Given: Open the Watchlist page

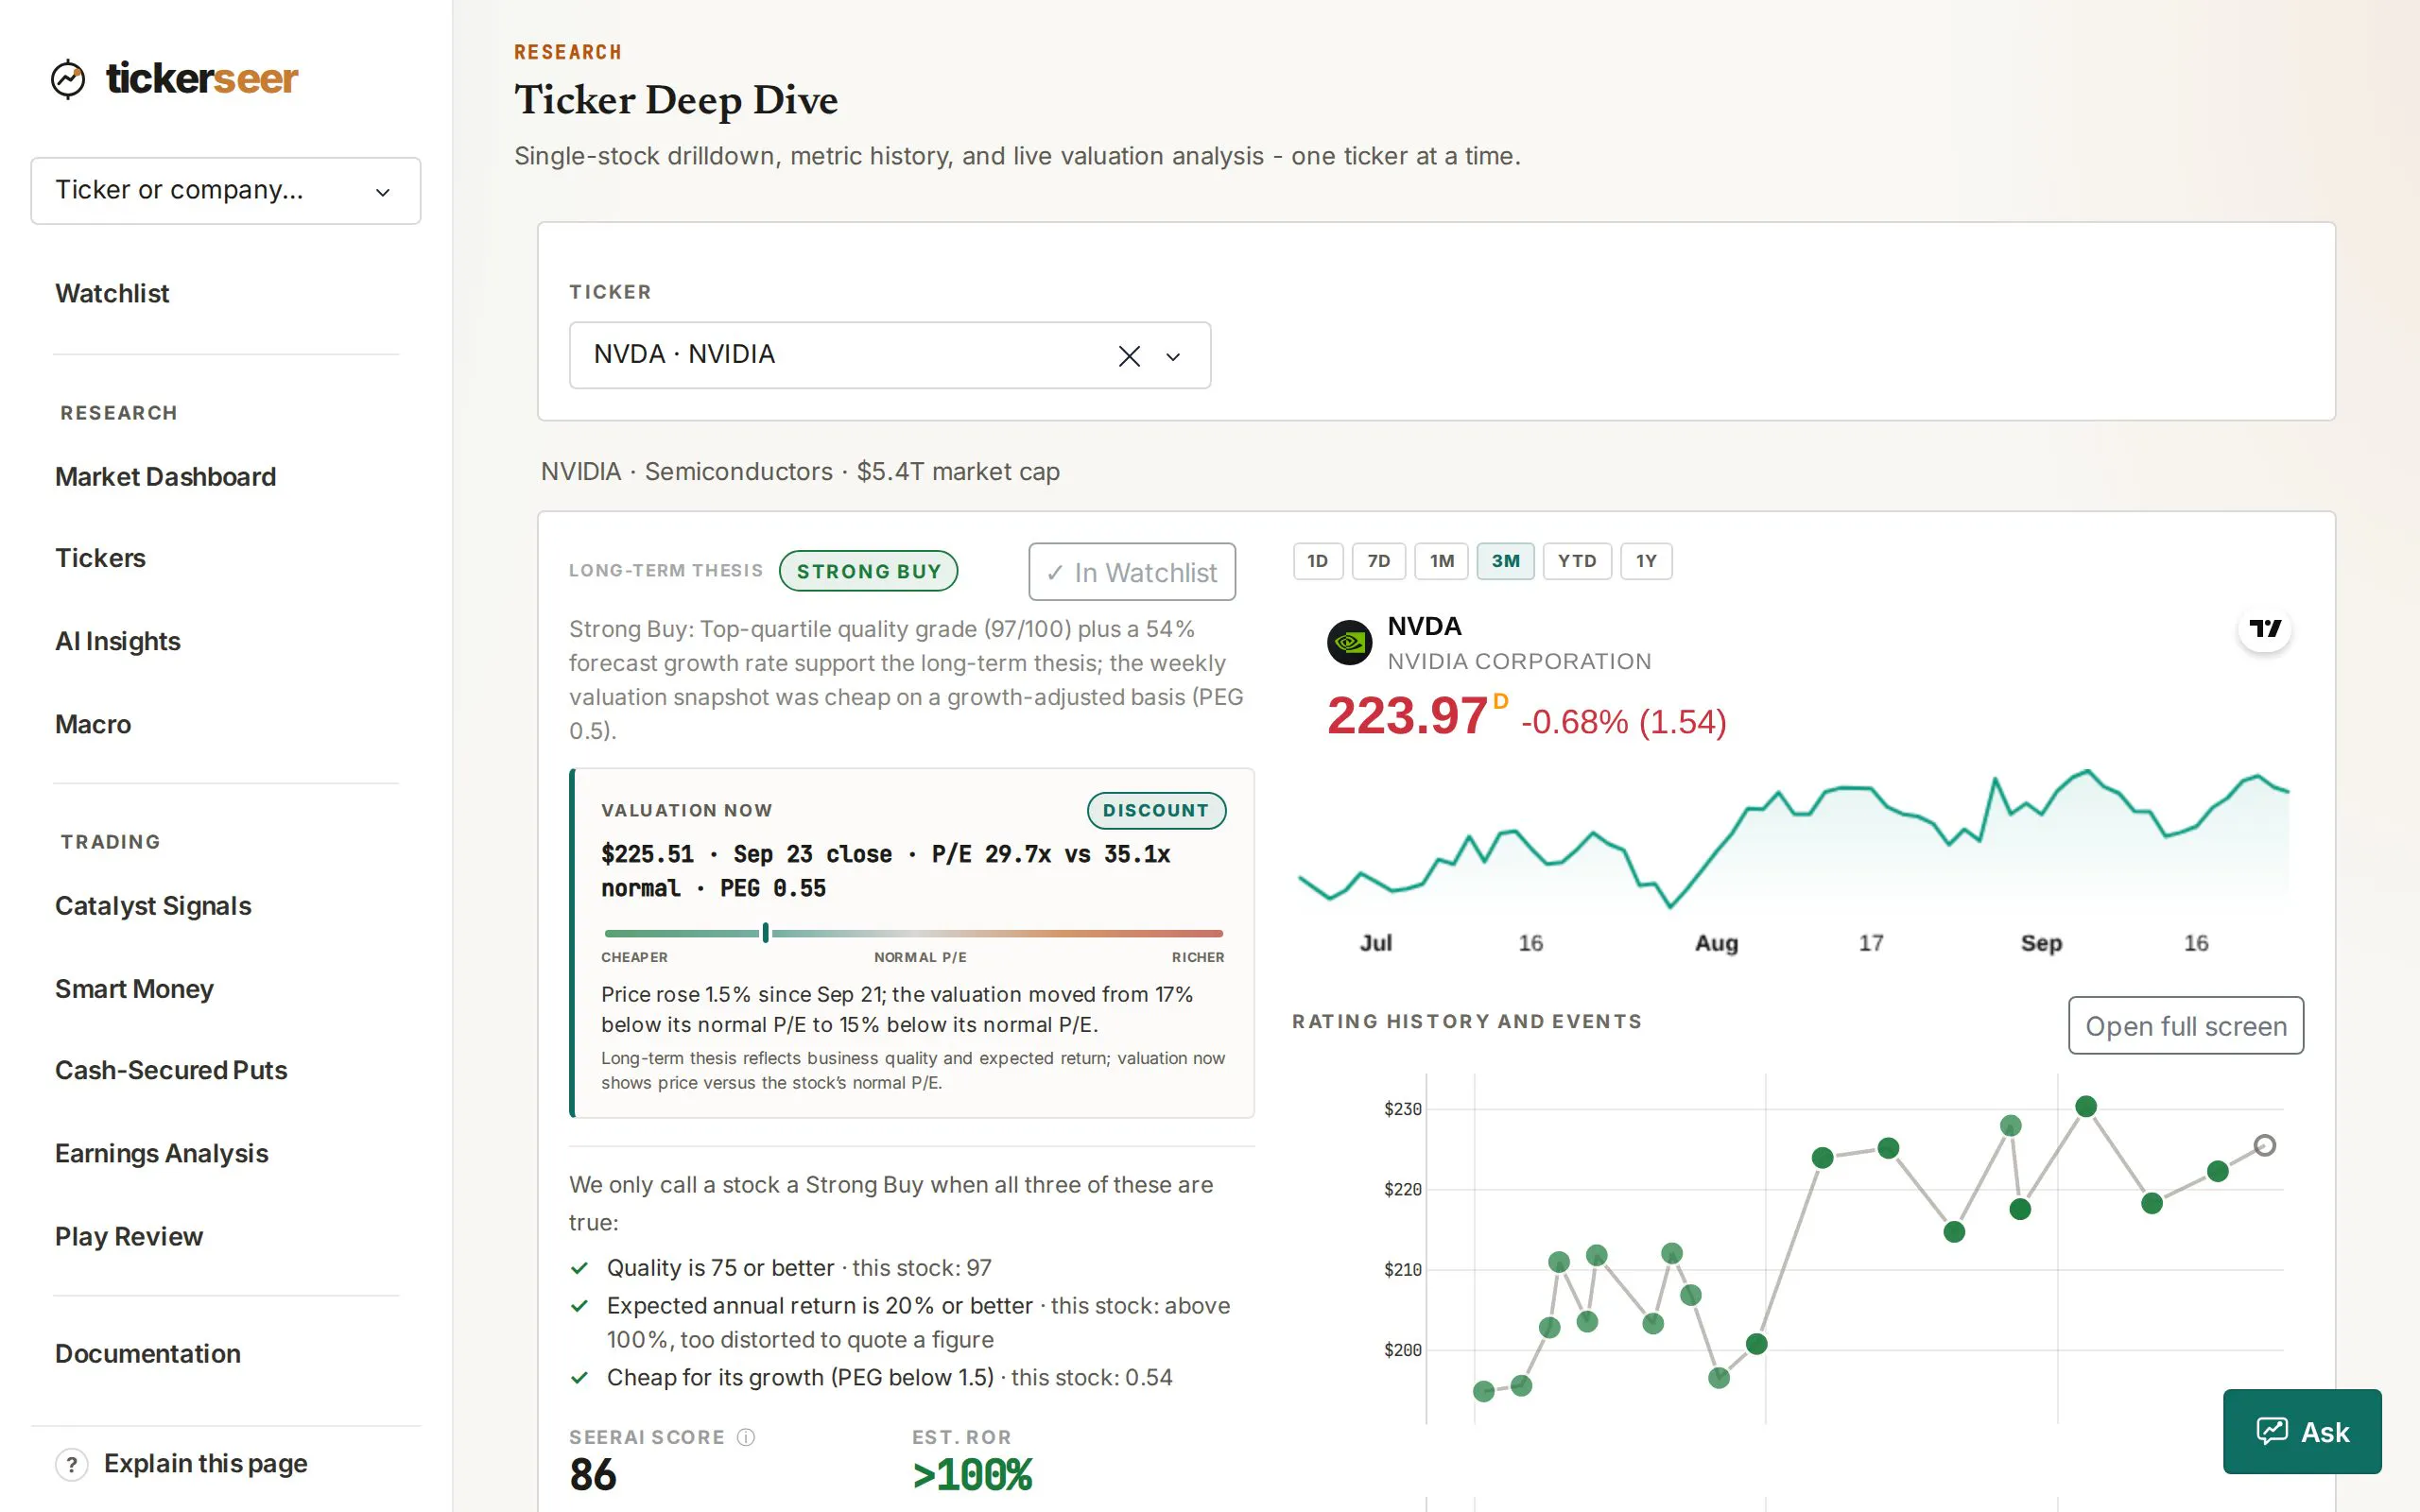Looking at the screenshot, I should click(x=112, y=293).
